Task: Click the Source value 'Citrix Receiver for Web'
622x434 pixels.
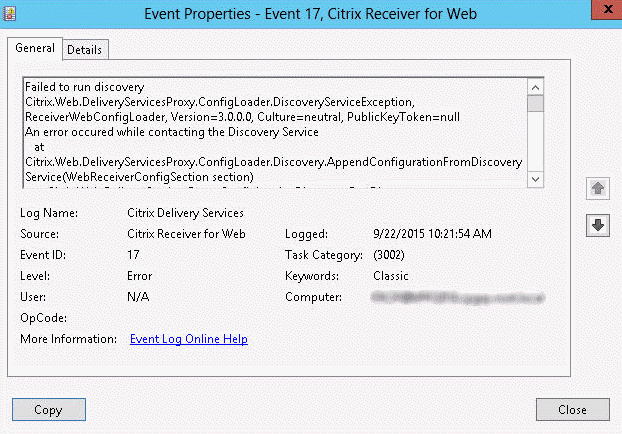Action: click(x=186, y=234)
